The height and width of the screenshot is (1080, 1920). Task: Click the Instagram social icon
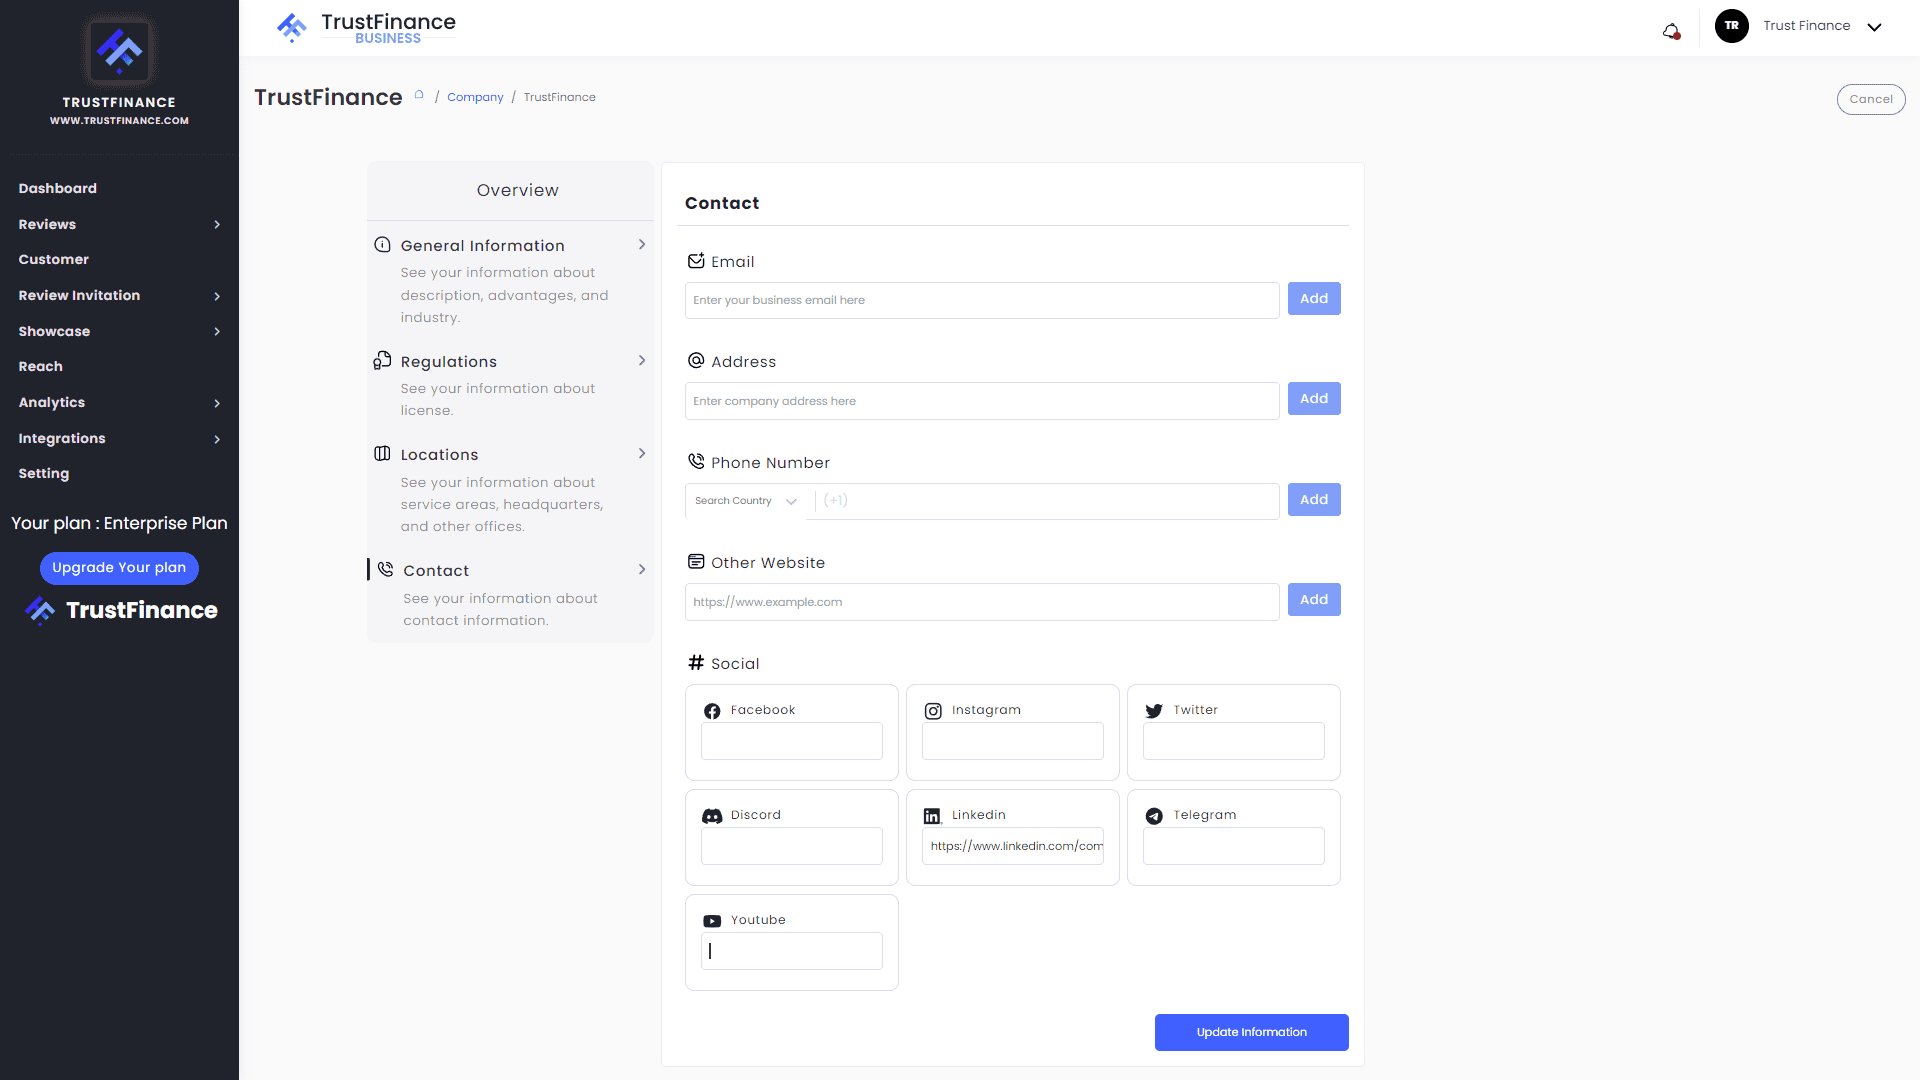click(x=933, y=711)
